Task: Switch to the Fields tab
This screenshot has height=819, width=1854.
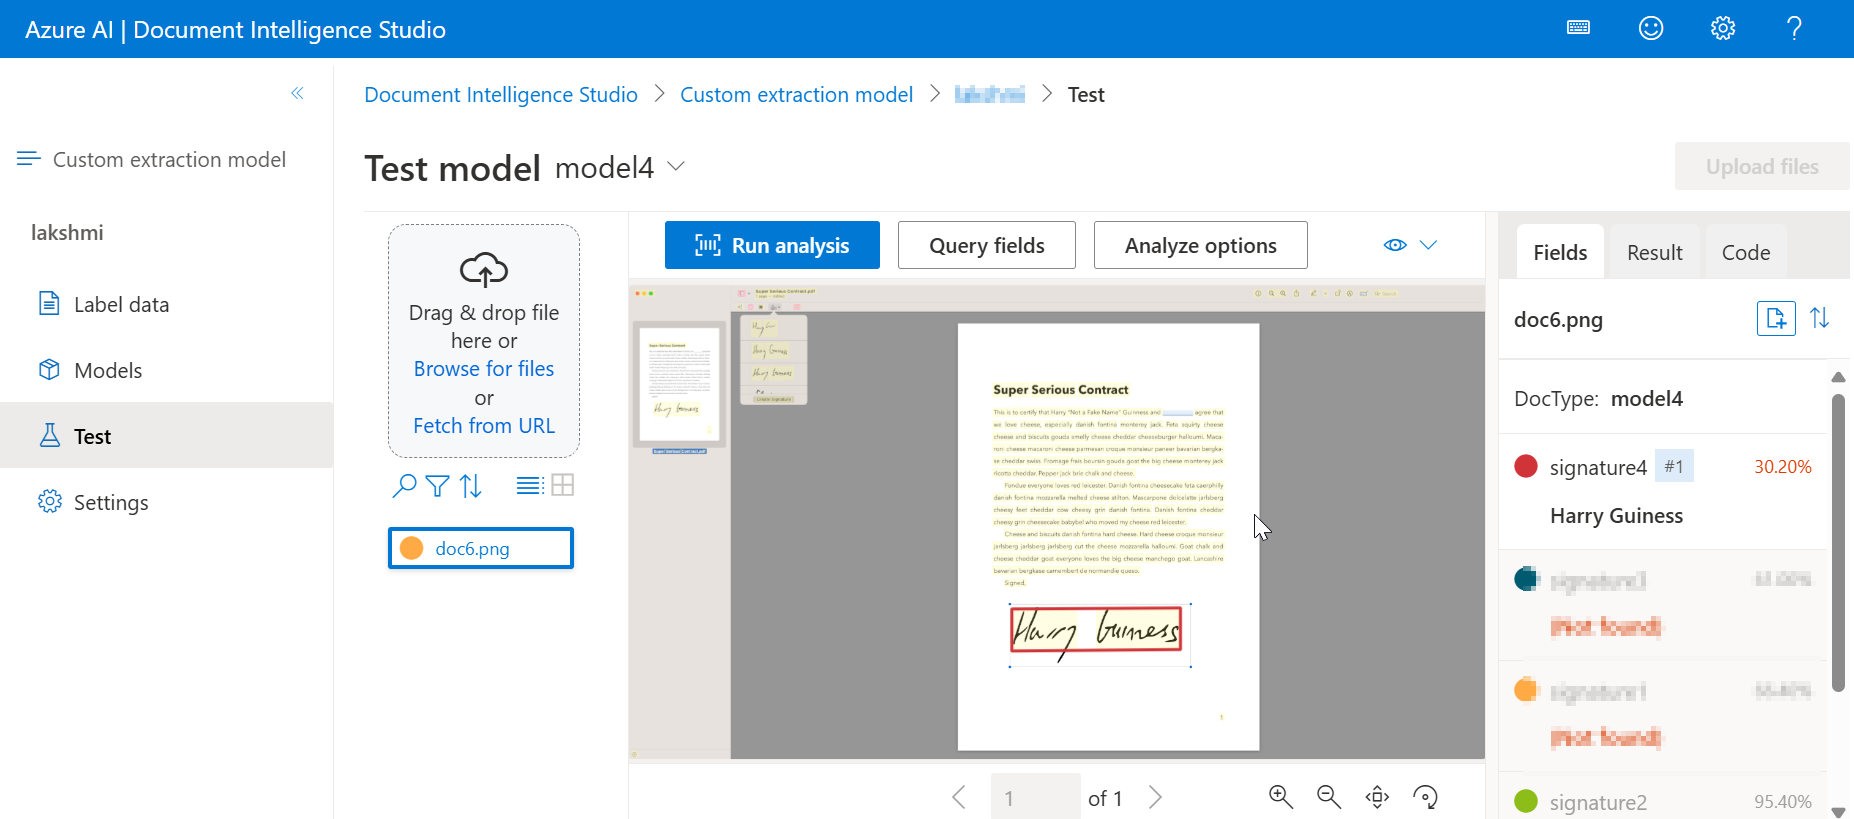Action: pos(1560,252)
